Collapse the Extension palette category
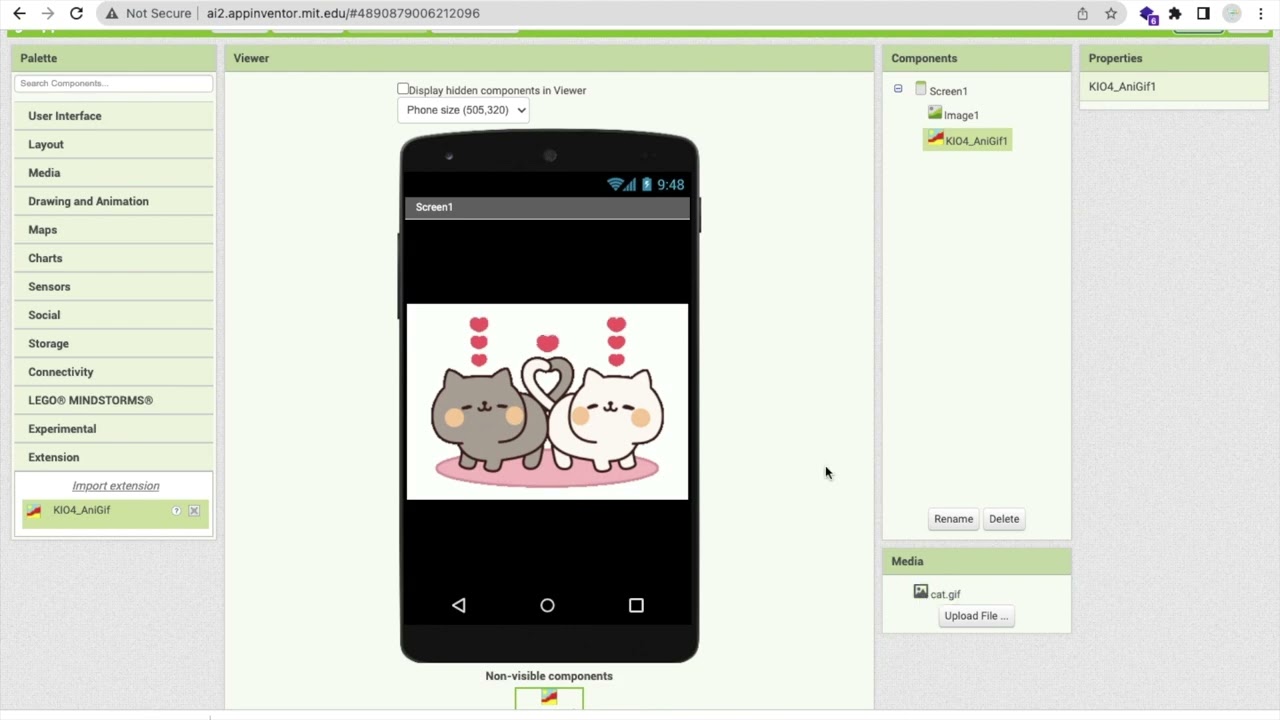1280x720 pixels. tap(114, 457)
